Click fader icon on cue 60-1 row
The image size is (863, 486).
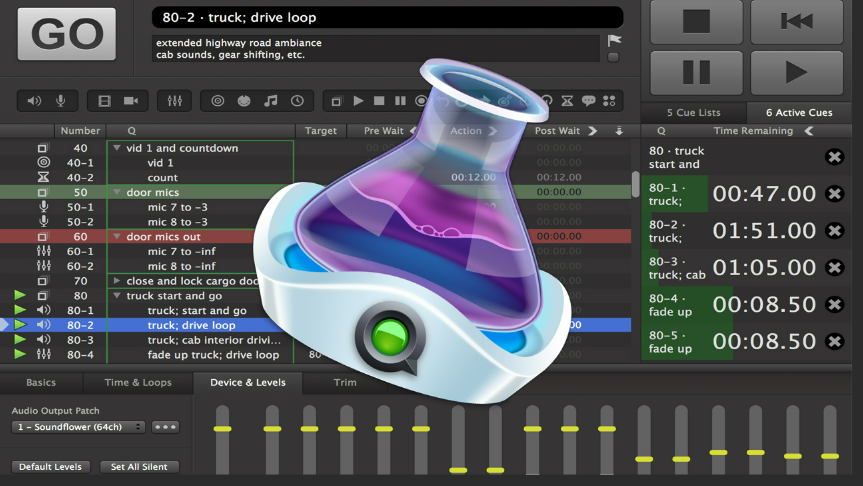43,251
